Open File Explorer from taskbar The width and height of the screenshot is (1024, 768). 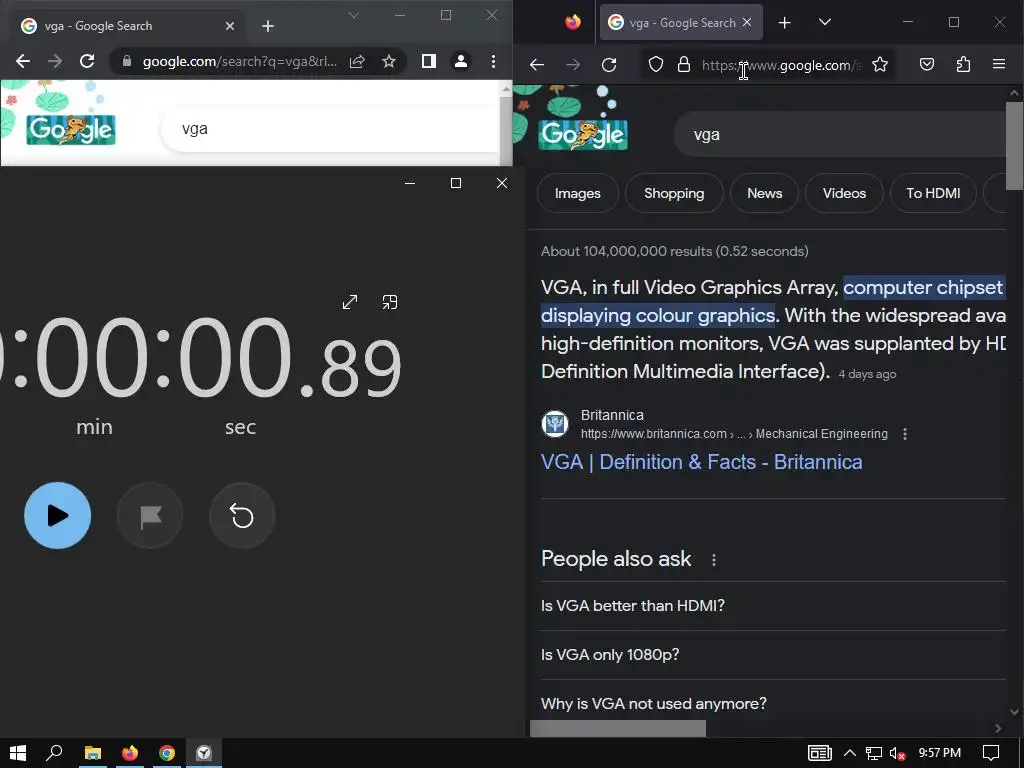point(93,753)
